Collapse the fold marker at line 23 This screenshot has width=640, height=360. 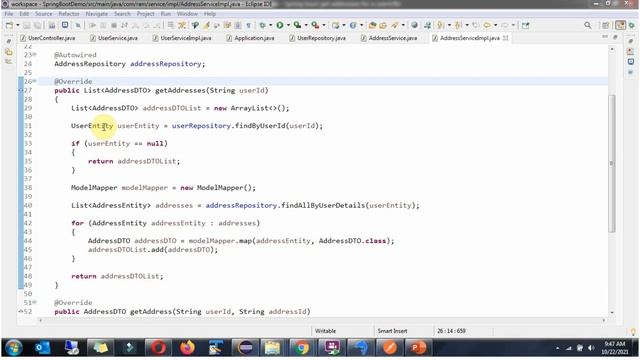[x=35, y=54]
